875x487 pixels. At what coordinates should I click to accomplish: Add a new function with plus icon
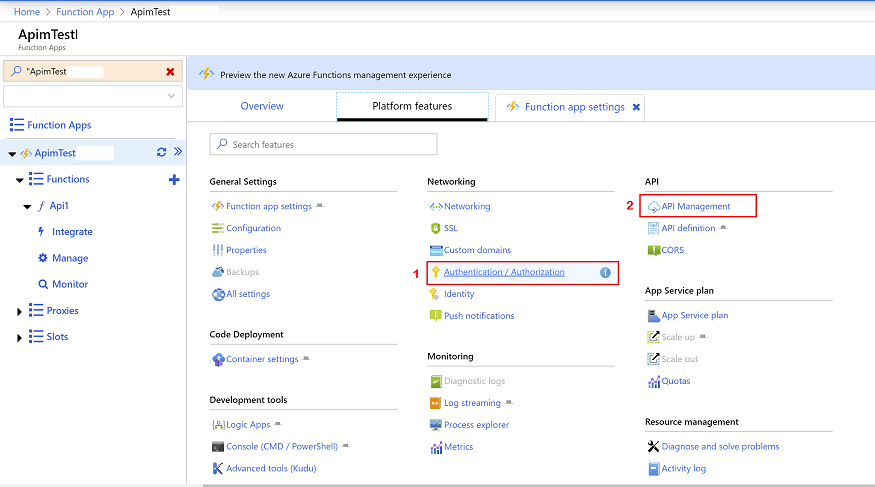(174, 180)
